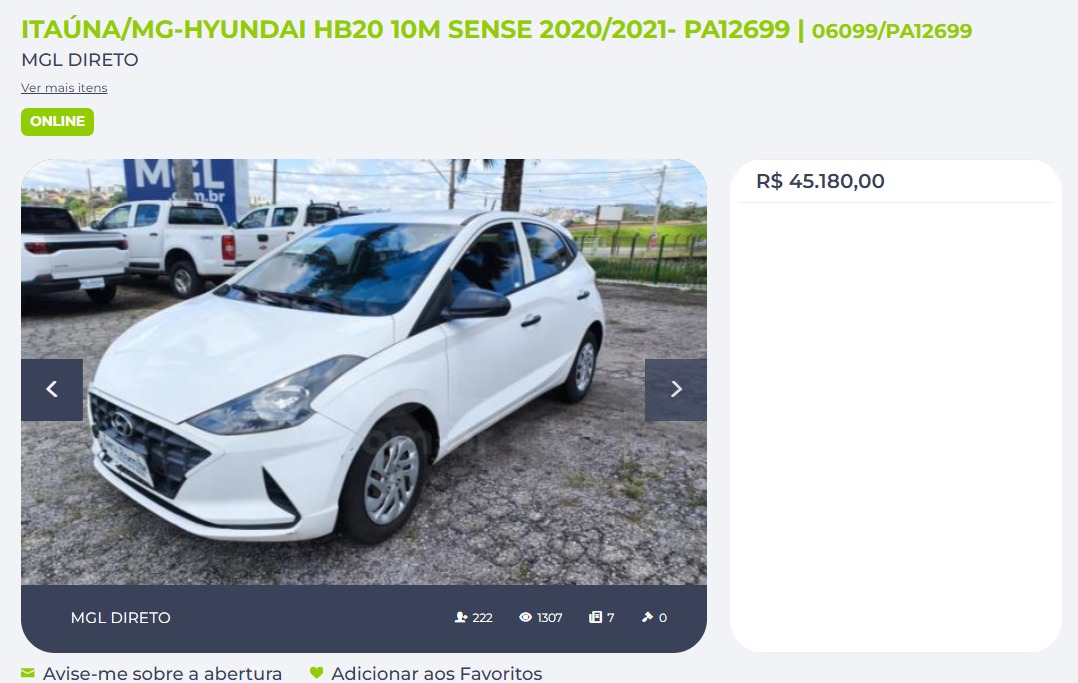Click MGL DIRETO label in the photo footer

tap(120, 618)
